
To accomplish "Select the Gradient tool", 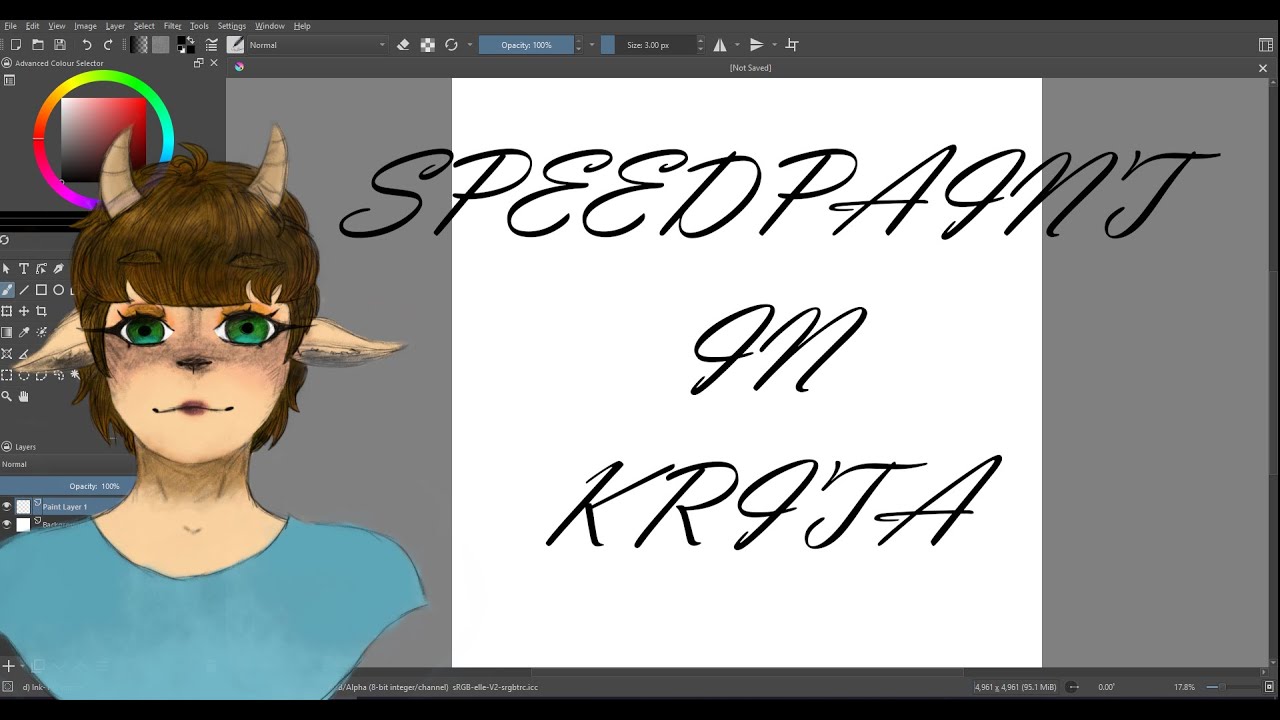I will [x=7, y=332].
